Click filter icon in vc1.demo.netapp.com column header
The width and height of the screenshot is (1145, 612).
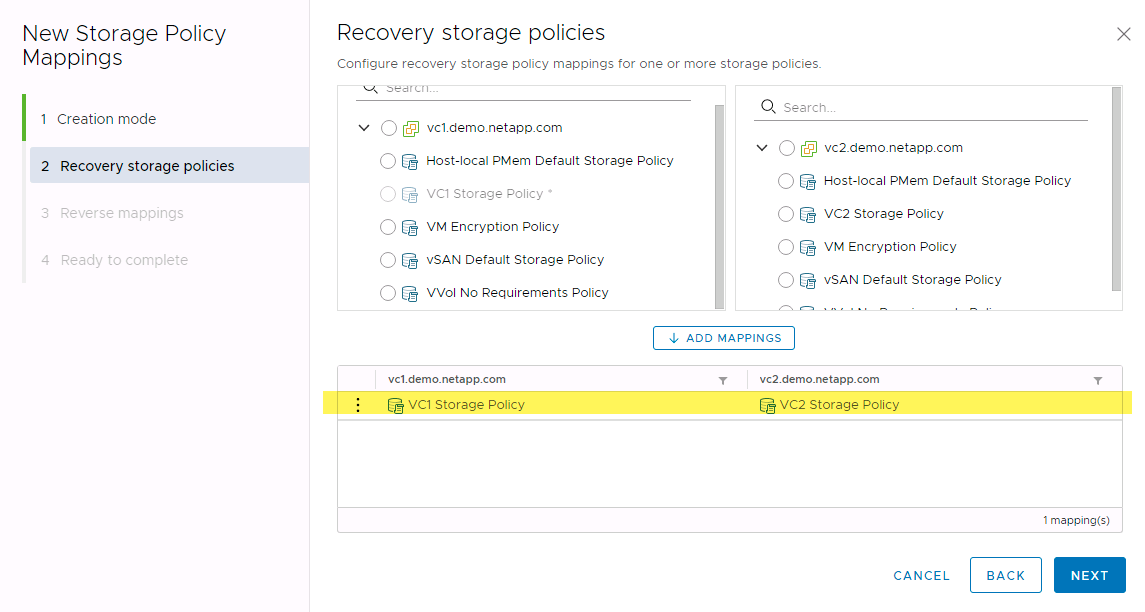[x=723, y=381]
